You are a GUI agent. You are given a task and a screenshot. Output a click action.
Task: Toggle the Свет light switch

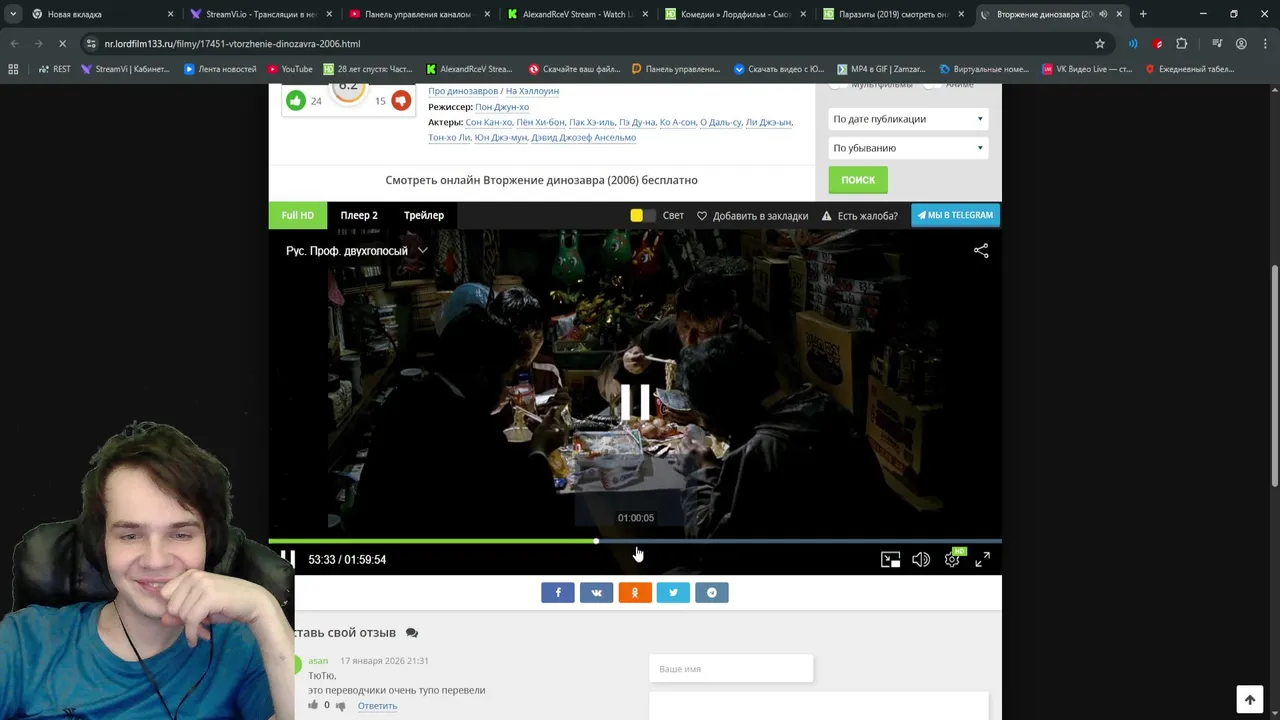point(643,216)
